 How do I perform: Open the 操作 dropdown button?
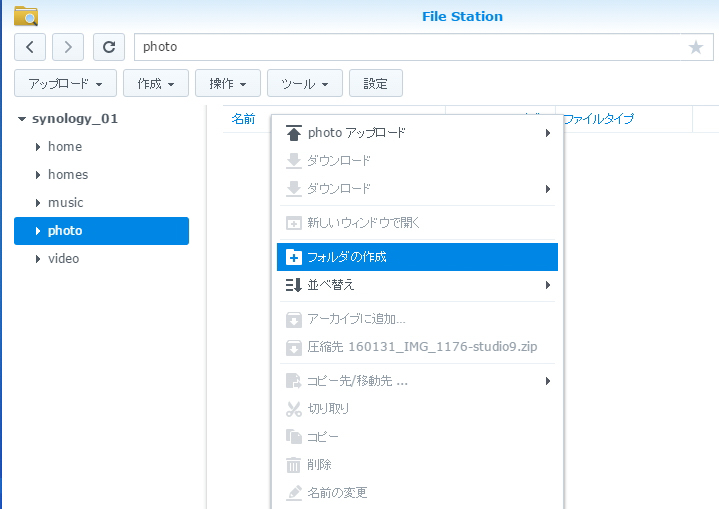228,84
